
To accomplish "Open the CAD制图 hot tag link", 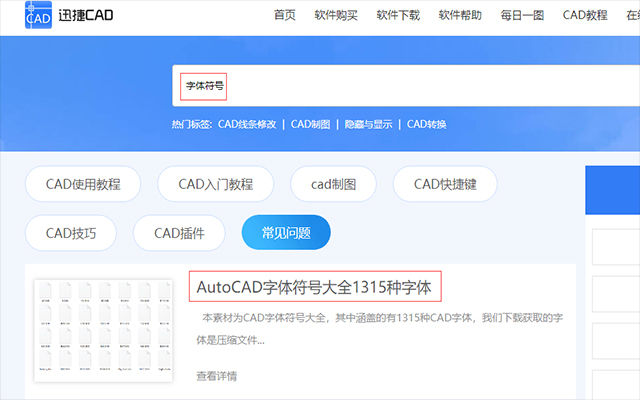I will coord(310,124).
